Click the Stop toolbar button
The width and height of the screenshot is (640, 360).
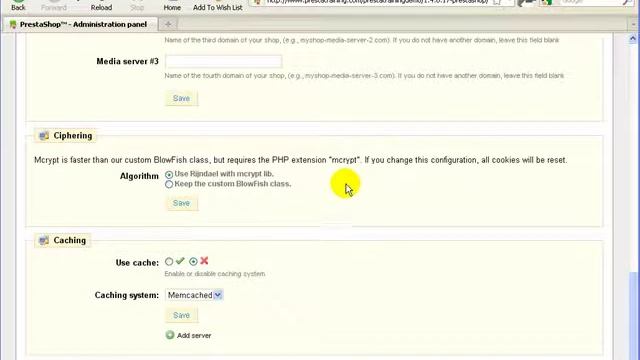tap(137, 6)
